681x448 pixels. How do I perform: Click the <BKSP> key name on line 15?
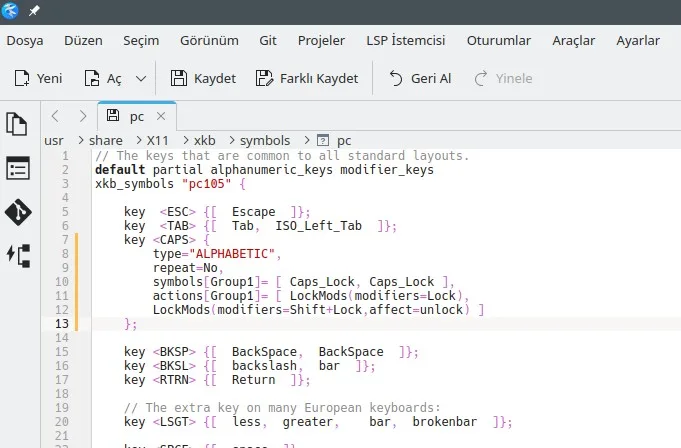[x=174, y=352]
